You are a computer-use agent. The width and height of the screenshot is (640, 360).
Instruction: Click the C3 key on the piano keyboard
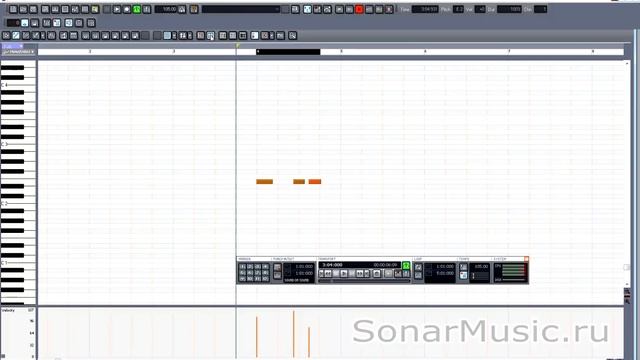click(x=18, y=144)
